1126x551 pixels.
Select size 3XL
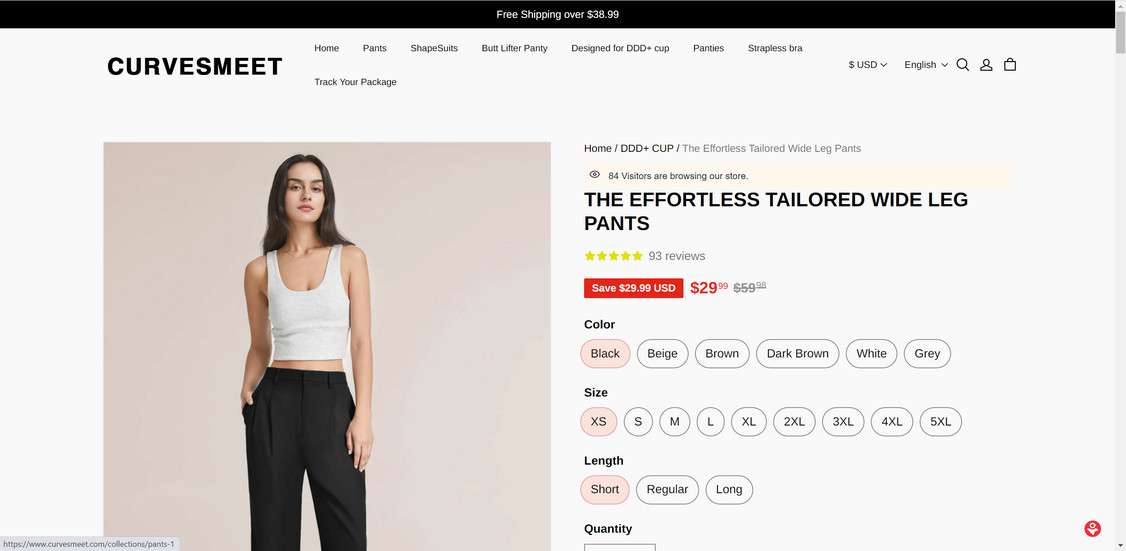(x=843, y=422)
